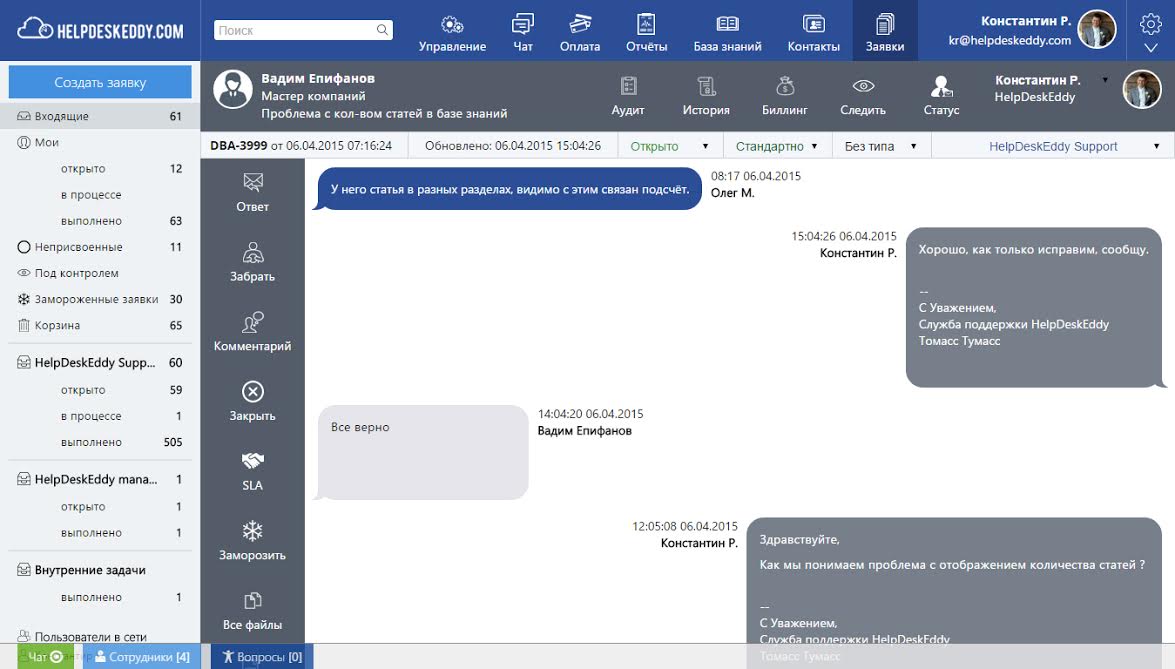Viewport: 1175px width, 669px height.
Task: Add a Комментарий using its icon
Action: tap(252, 328)
